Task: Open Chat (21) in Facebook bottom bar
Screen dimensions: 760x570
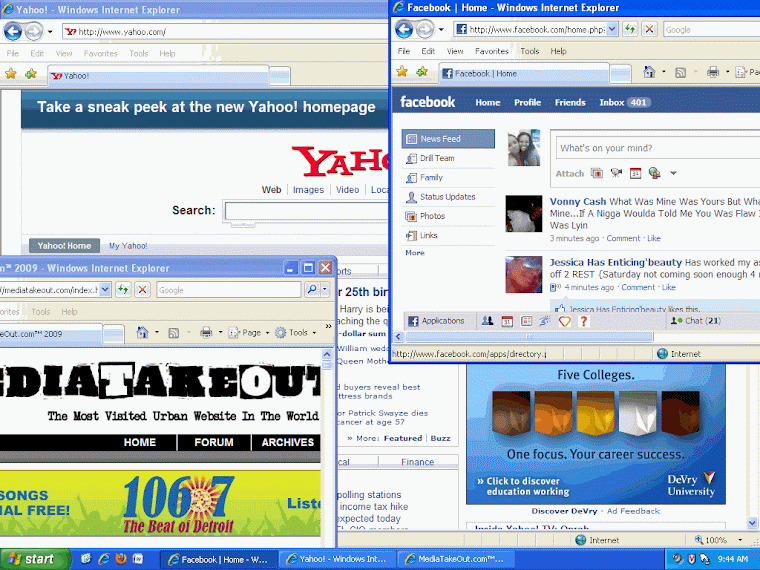Action: (x=696, y=321)
